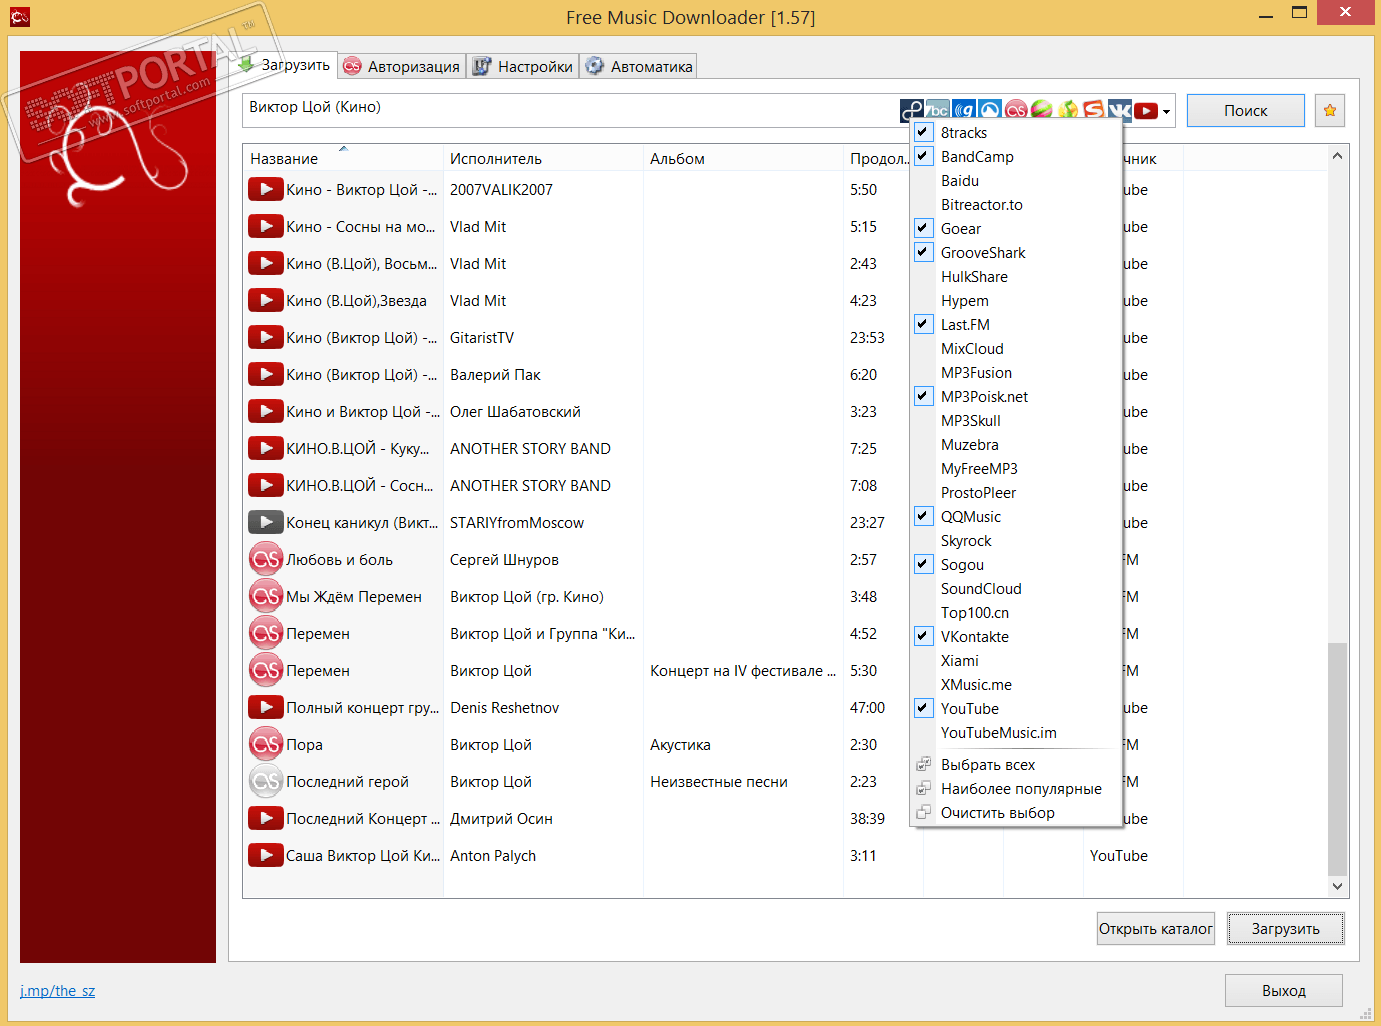Uncheck the QQMusic source checkbox
The height and width of the screenshot is (1026, 1381).
click(924, 516)
